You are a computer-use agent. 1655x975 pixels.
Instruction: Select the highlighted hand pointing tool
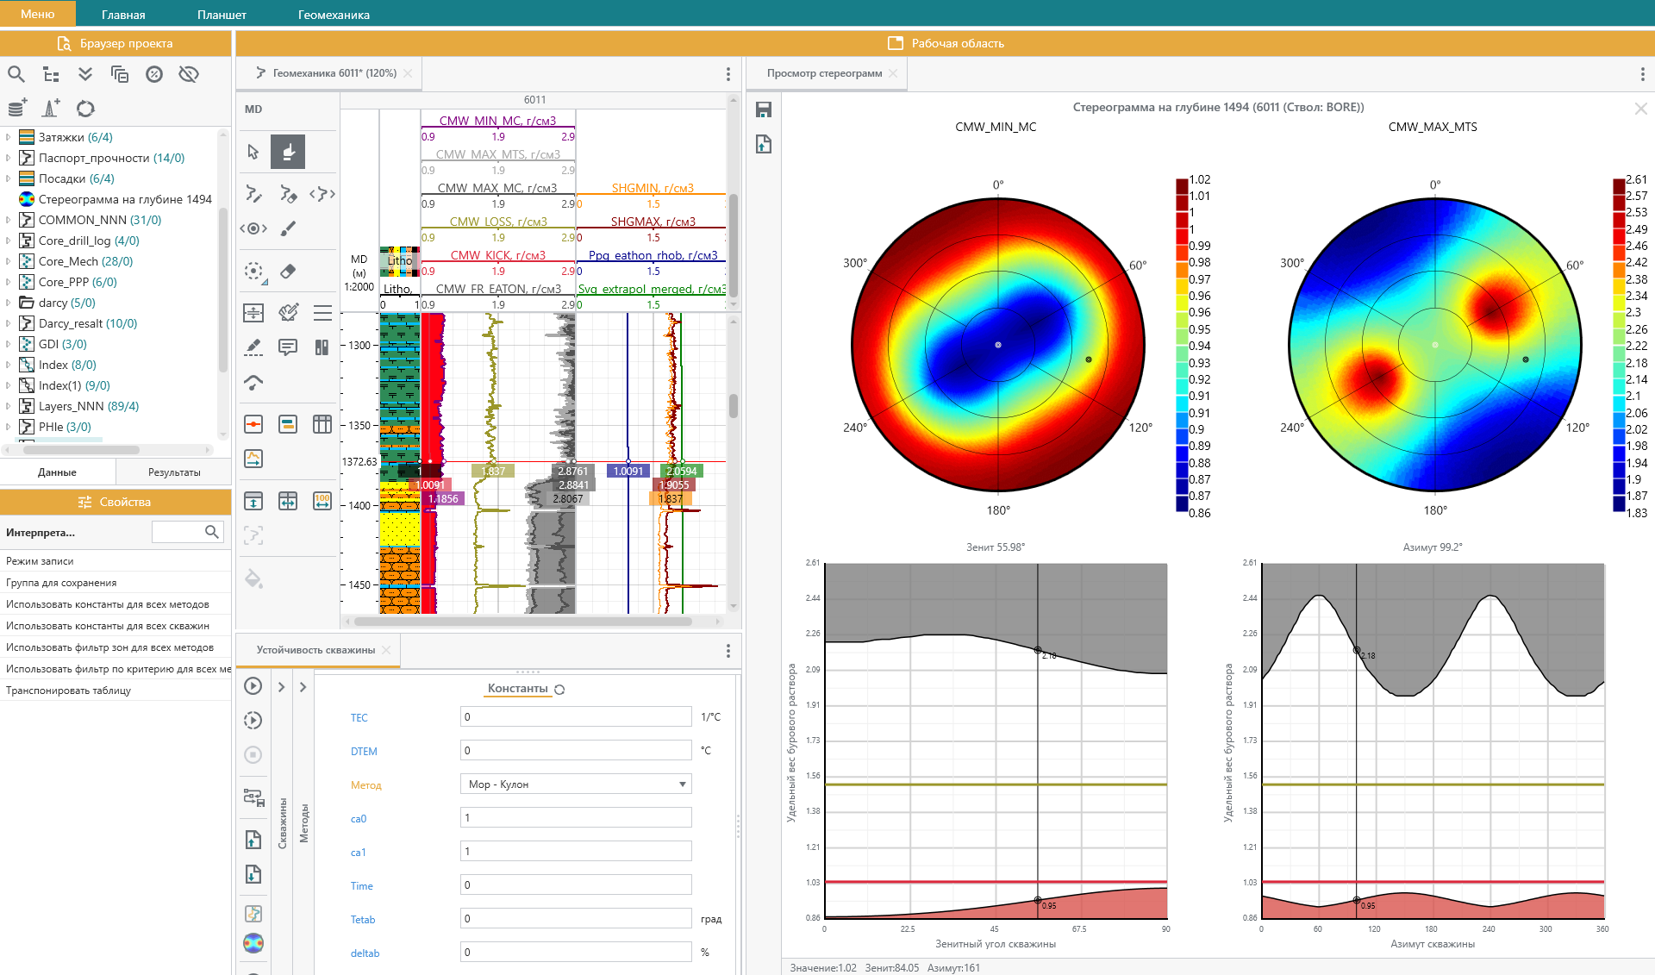click(288, 152)
